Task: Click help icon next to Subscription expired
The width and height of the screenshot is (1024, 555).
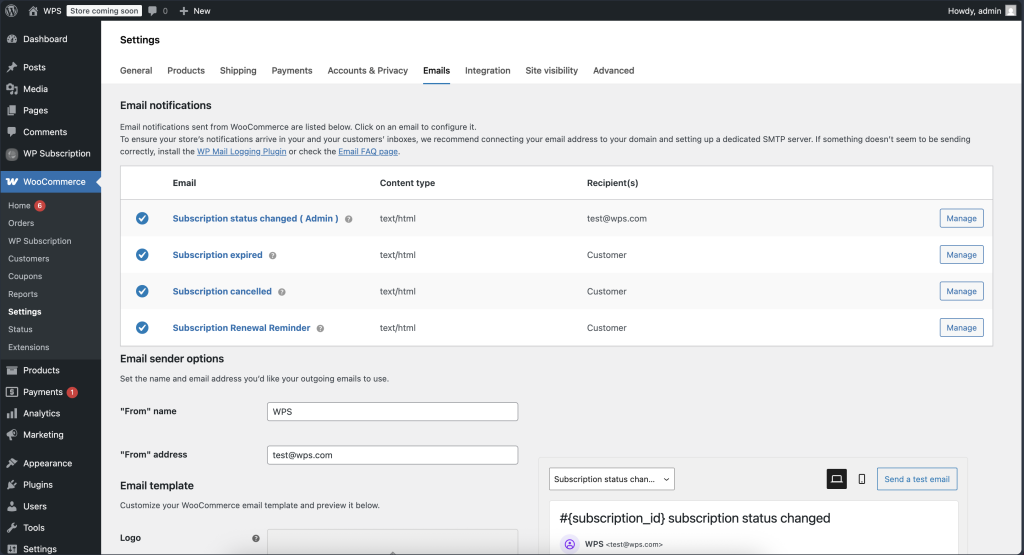Action: 273,255
